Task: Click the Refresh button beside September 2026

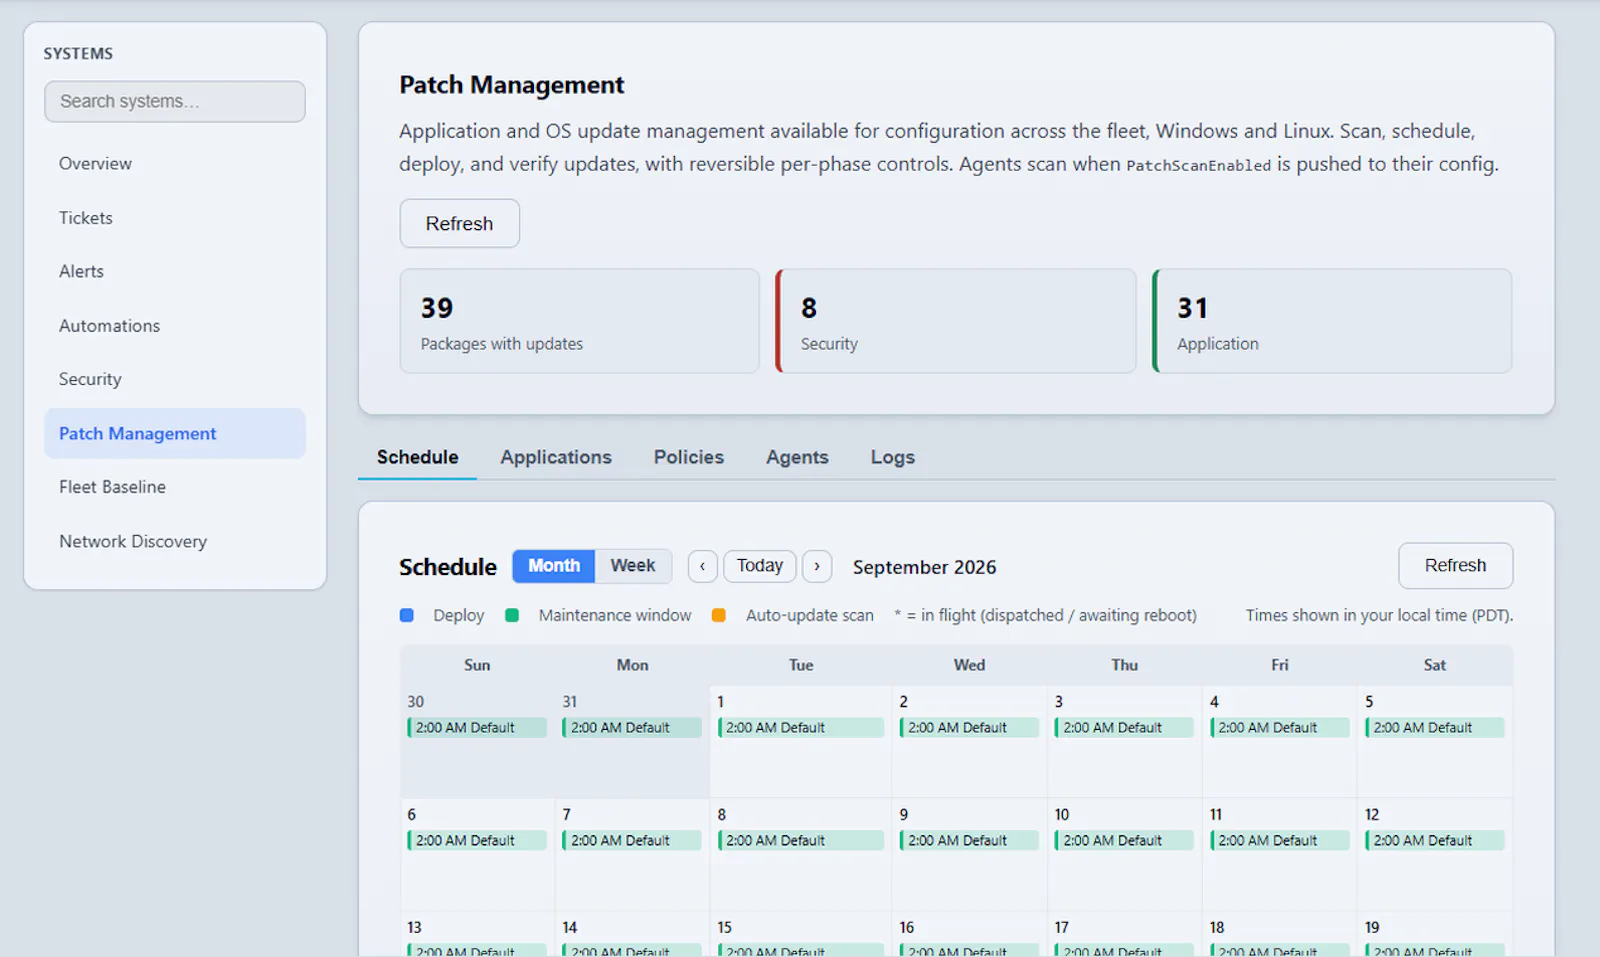Action: point(1455,566)
